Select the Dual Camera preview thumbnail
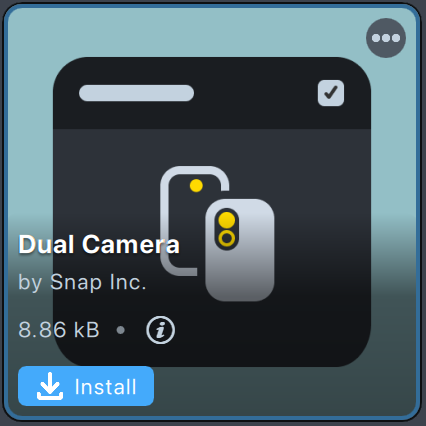 (212, 212)
